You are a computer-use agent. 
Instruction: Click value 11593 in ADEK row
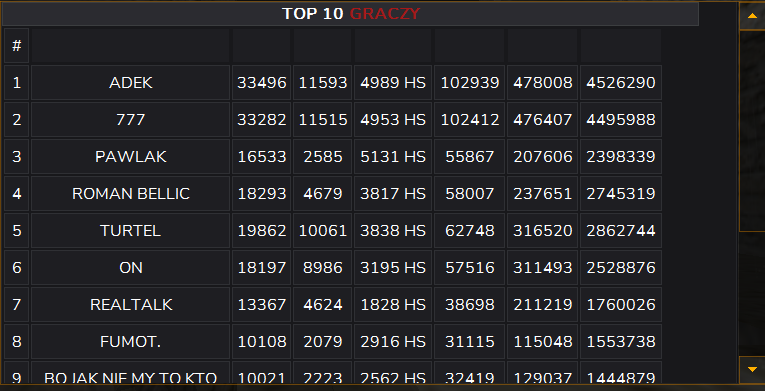click(x=322, y=83)
